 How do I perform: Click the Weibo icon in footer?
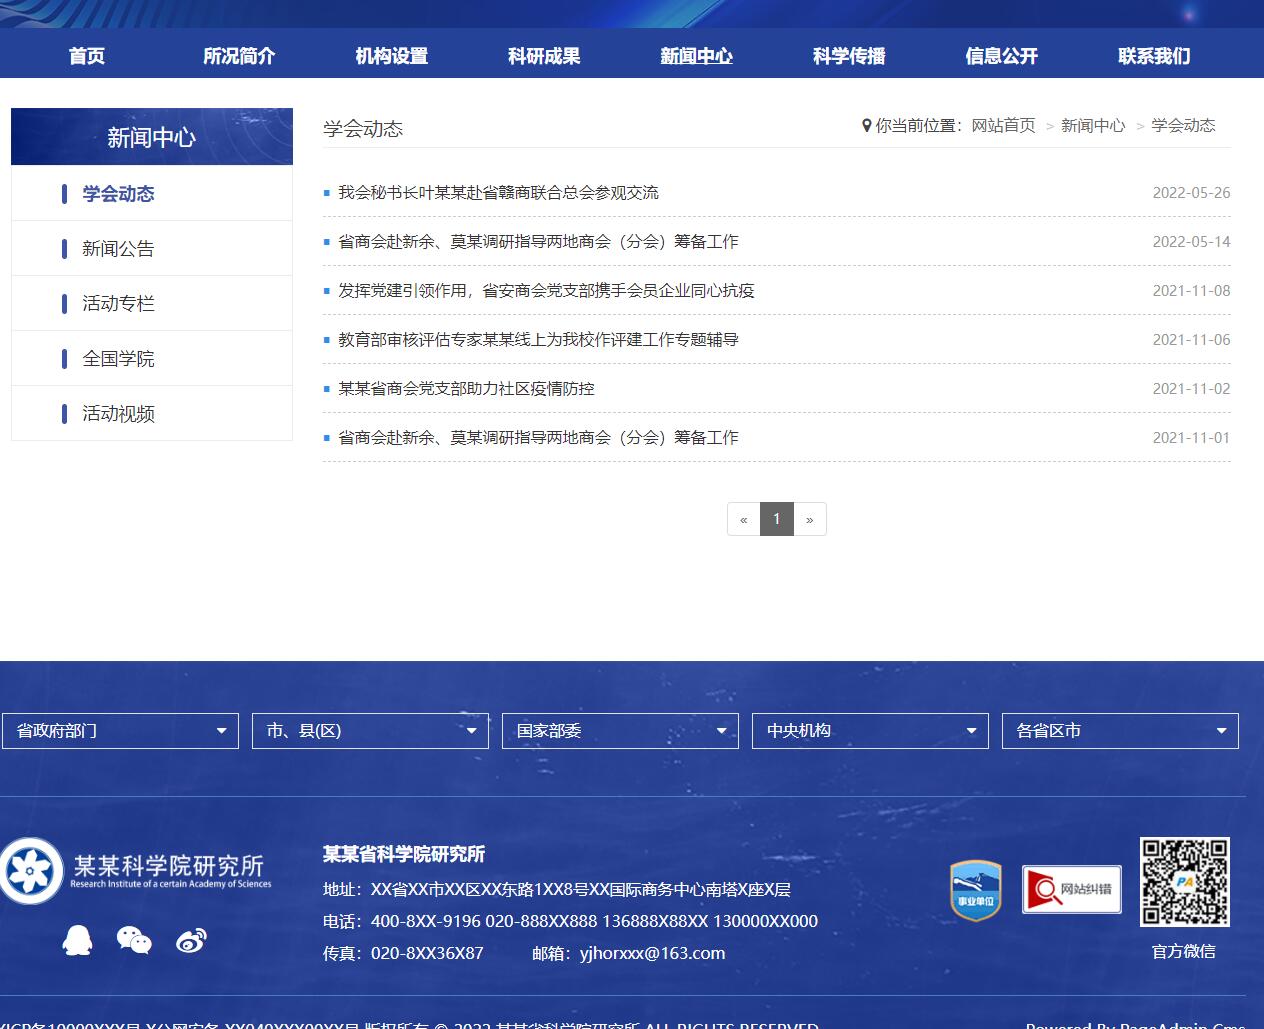[191, 940]
